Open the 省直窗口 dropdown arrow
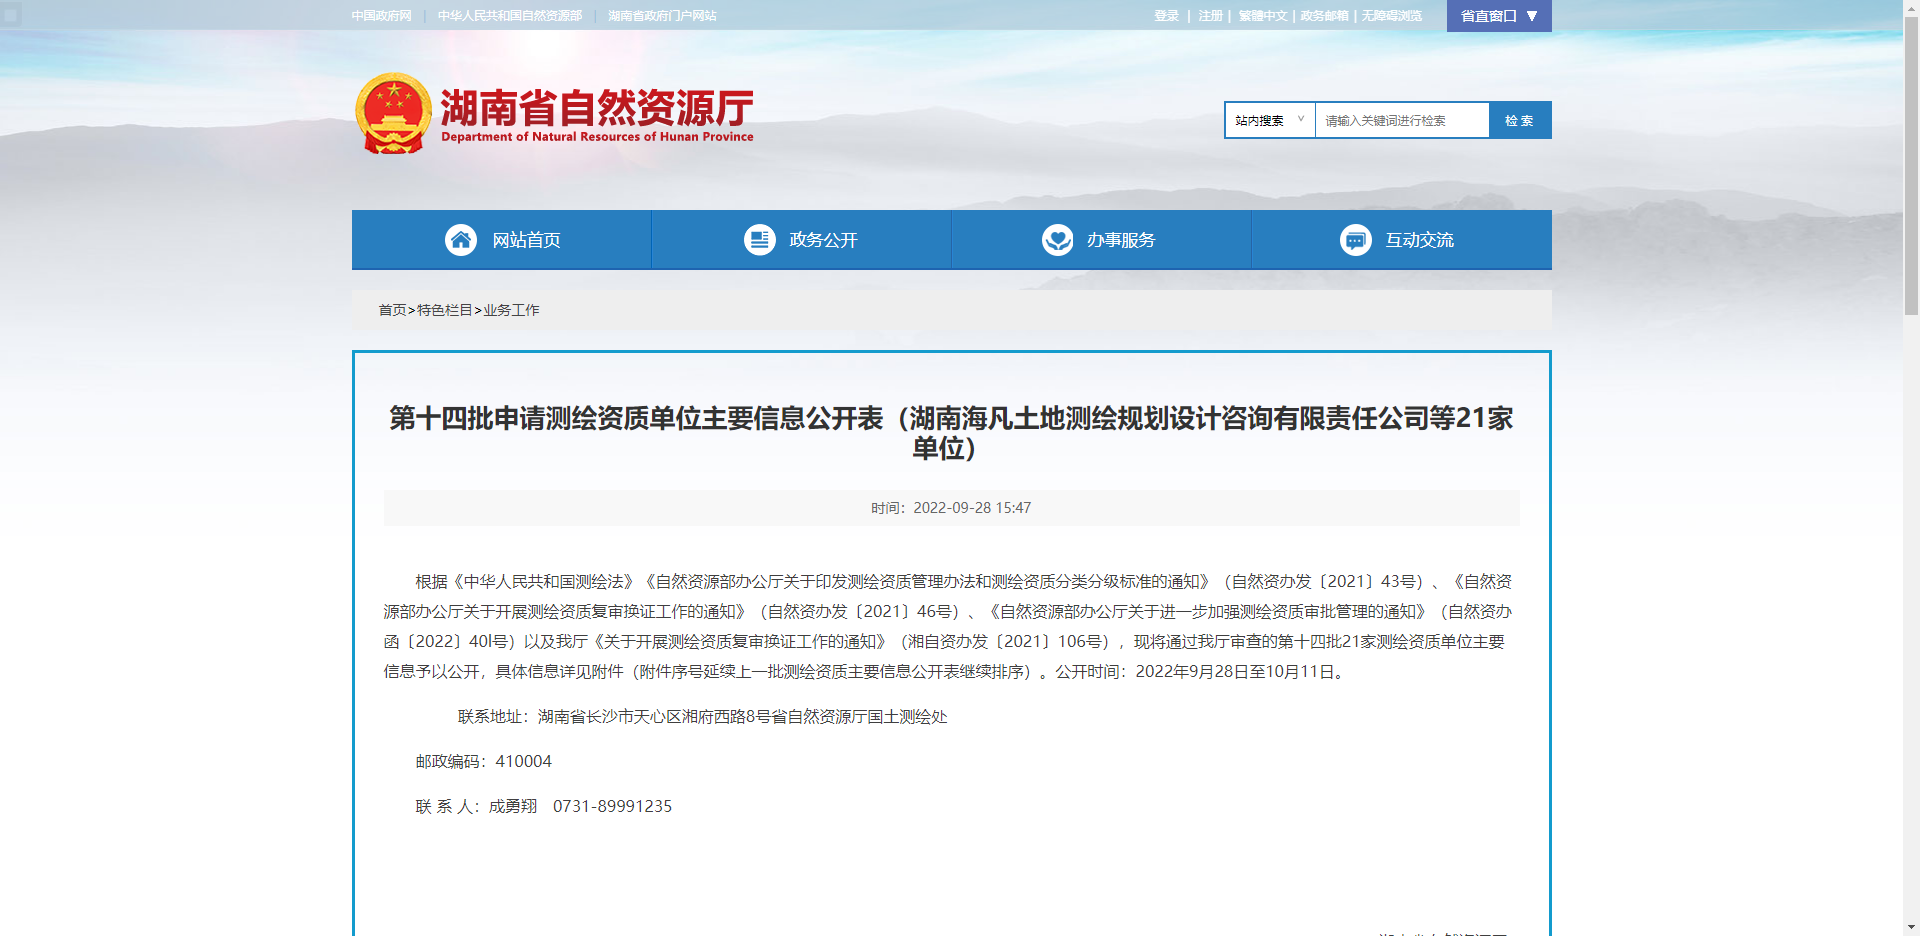Image resolution: width=1920 pixels, height=936 pixels. (1534, 15)
